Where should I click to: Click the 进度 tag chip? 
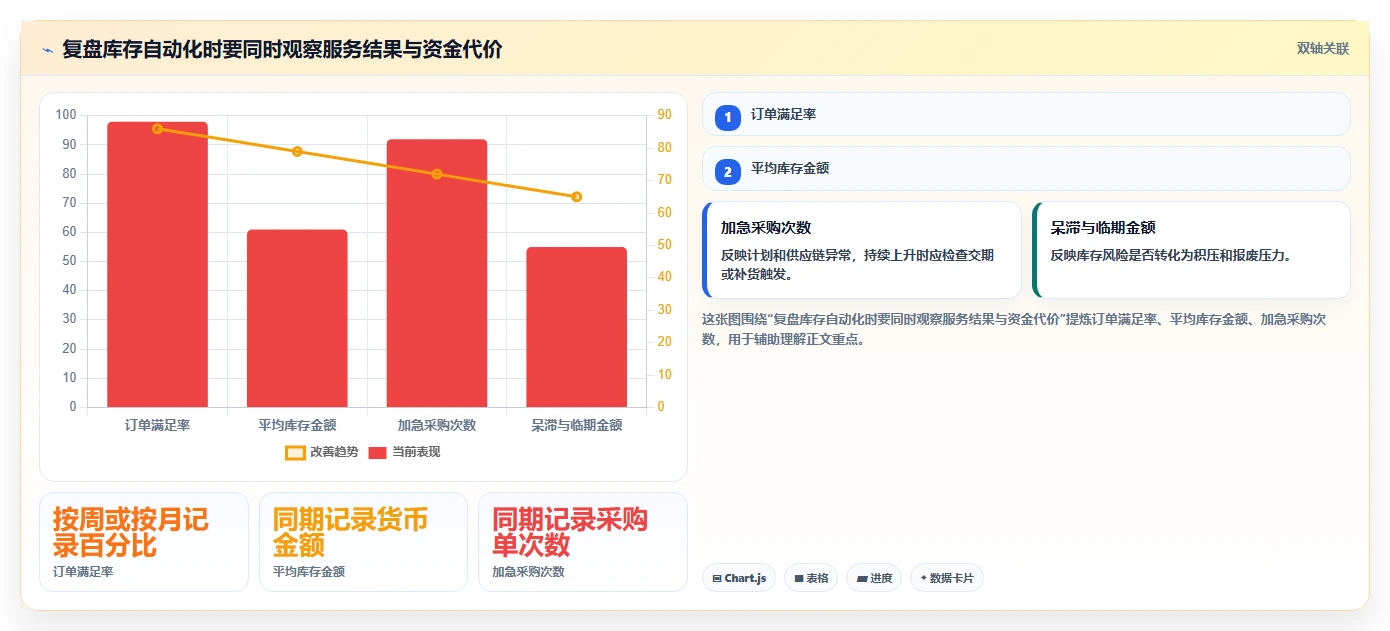874,578
